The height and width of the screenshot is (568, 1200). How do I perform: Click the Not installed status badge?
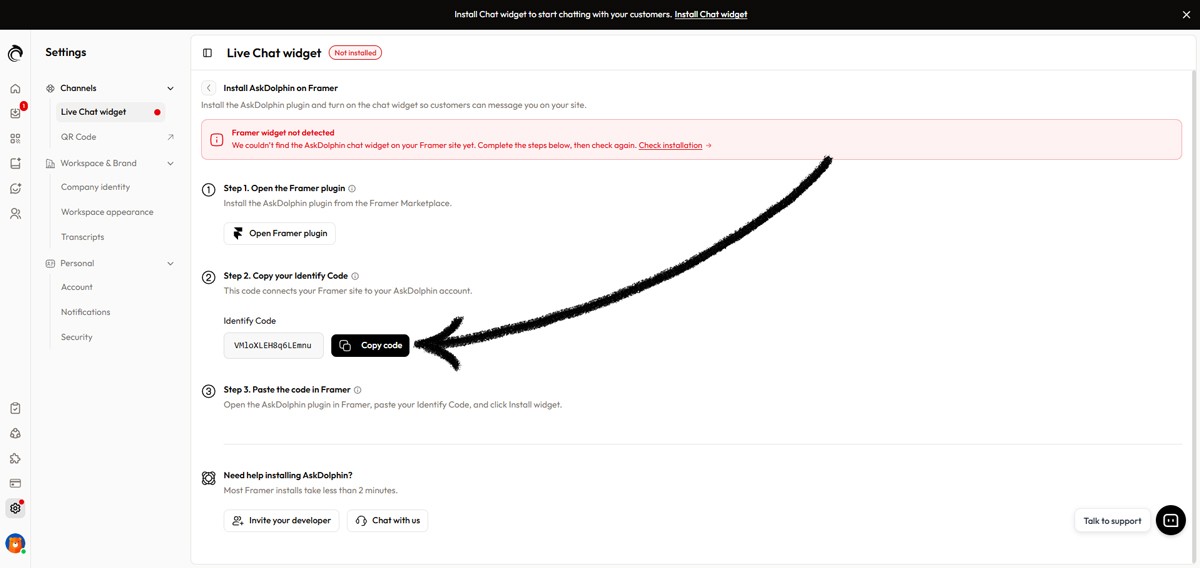[355, 53]
